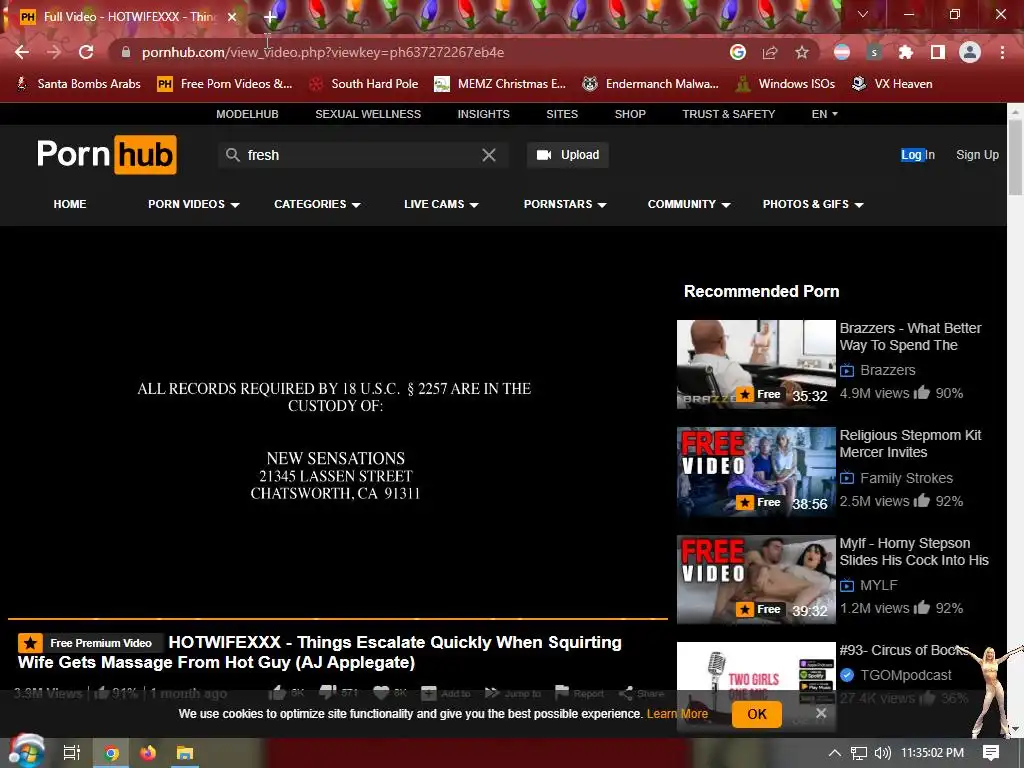The height and width of the screenshot is (768, 1024).
Task: Expand the COMMUNITY nav dropdown
Action: click(x=689, y=204)
